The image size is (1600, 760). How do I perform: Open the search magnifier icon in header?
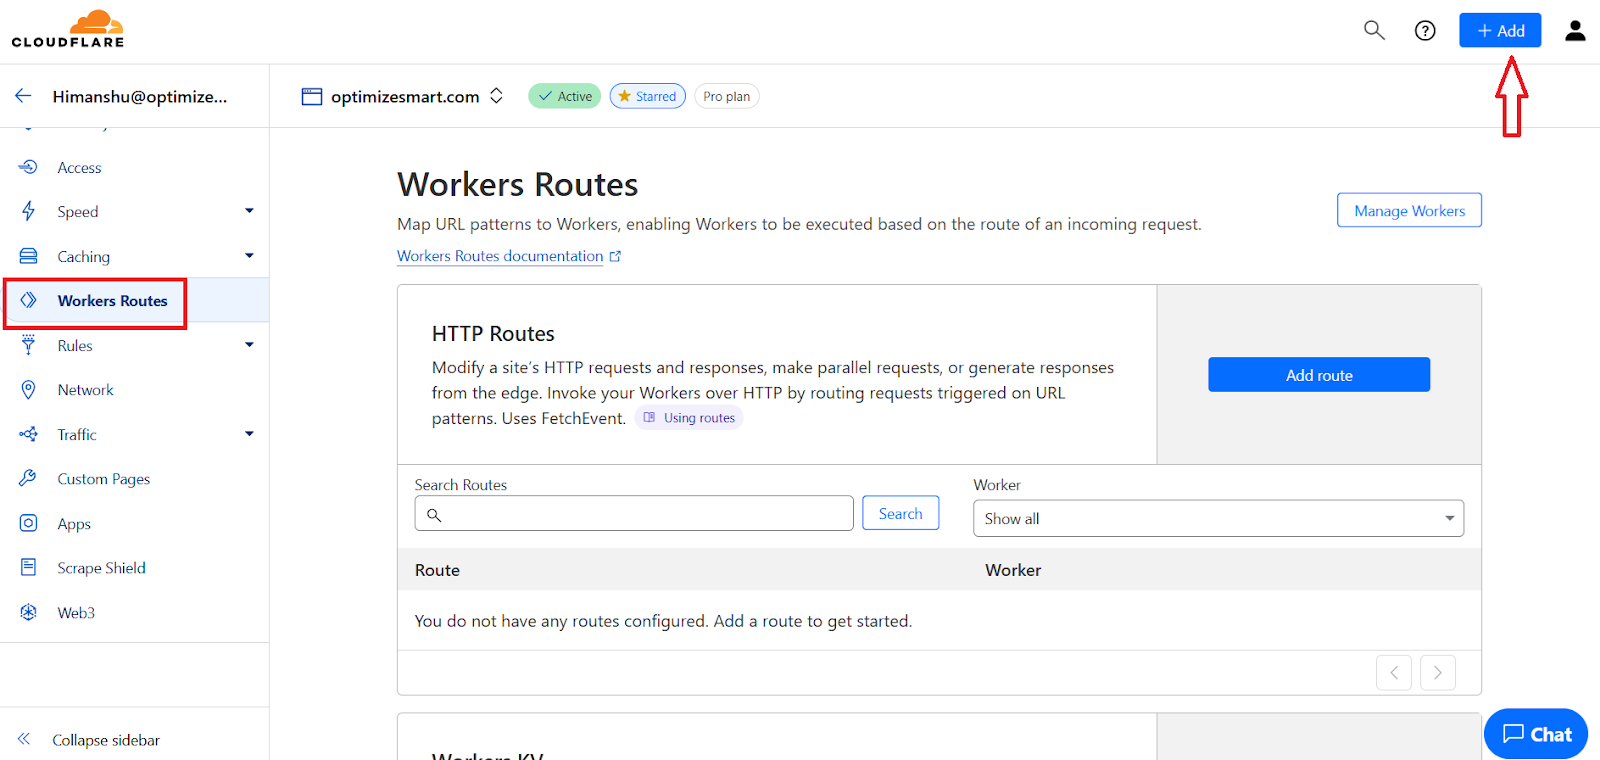point(1374,30)
